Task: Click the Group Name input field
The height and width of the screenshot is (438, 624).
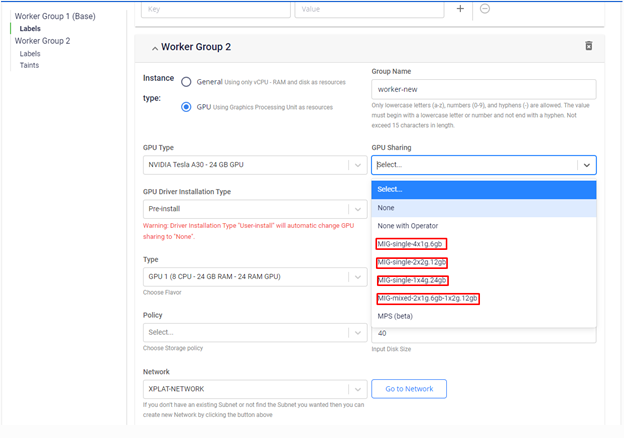Action: coord(483,89)
